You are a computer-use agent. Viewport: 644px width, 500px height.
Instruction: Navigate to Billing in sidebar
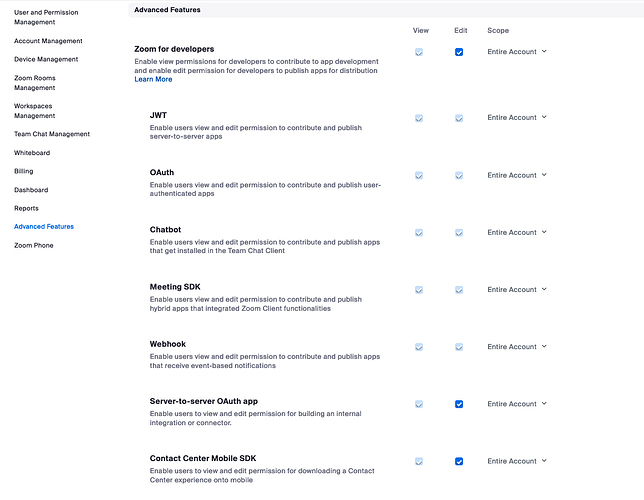[23, 171]
